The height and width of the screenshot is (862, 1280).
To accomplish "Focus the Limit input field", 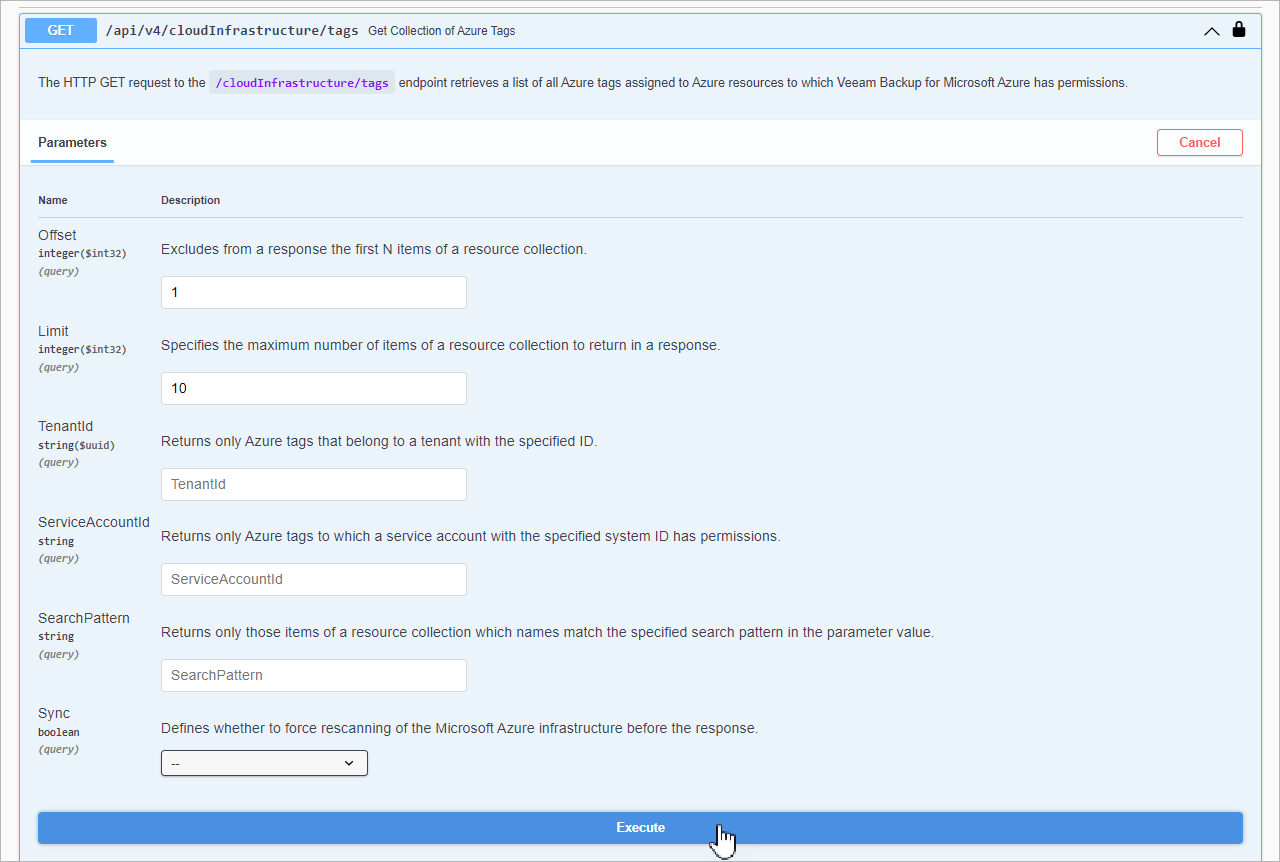I will click(314, 388).
